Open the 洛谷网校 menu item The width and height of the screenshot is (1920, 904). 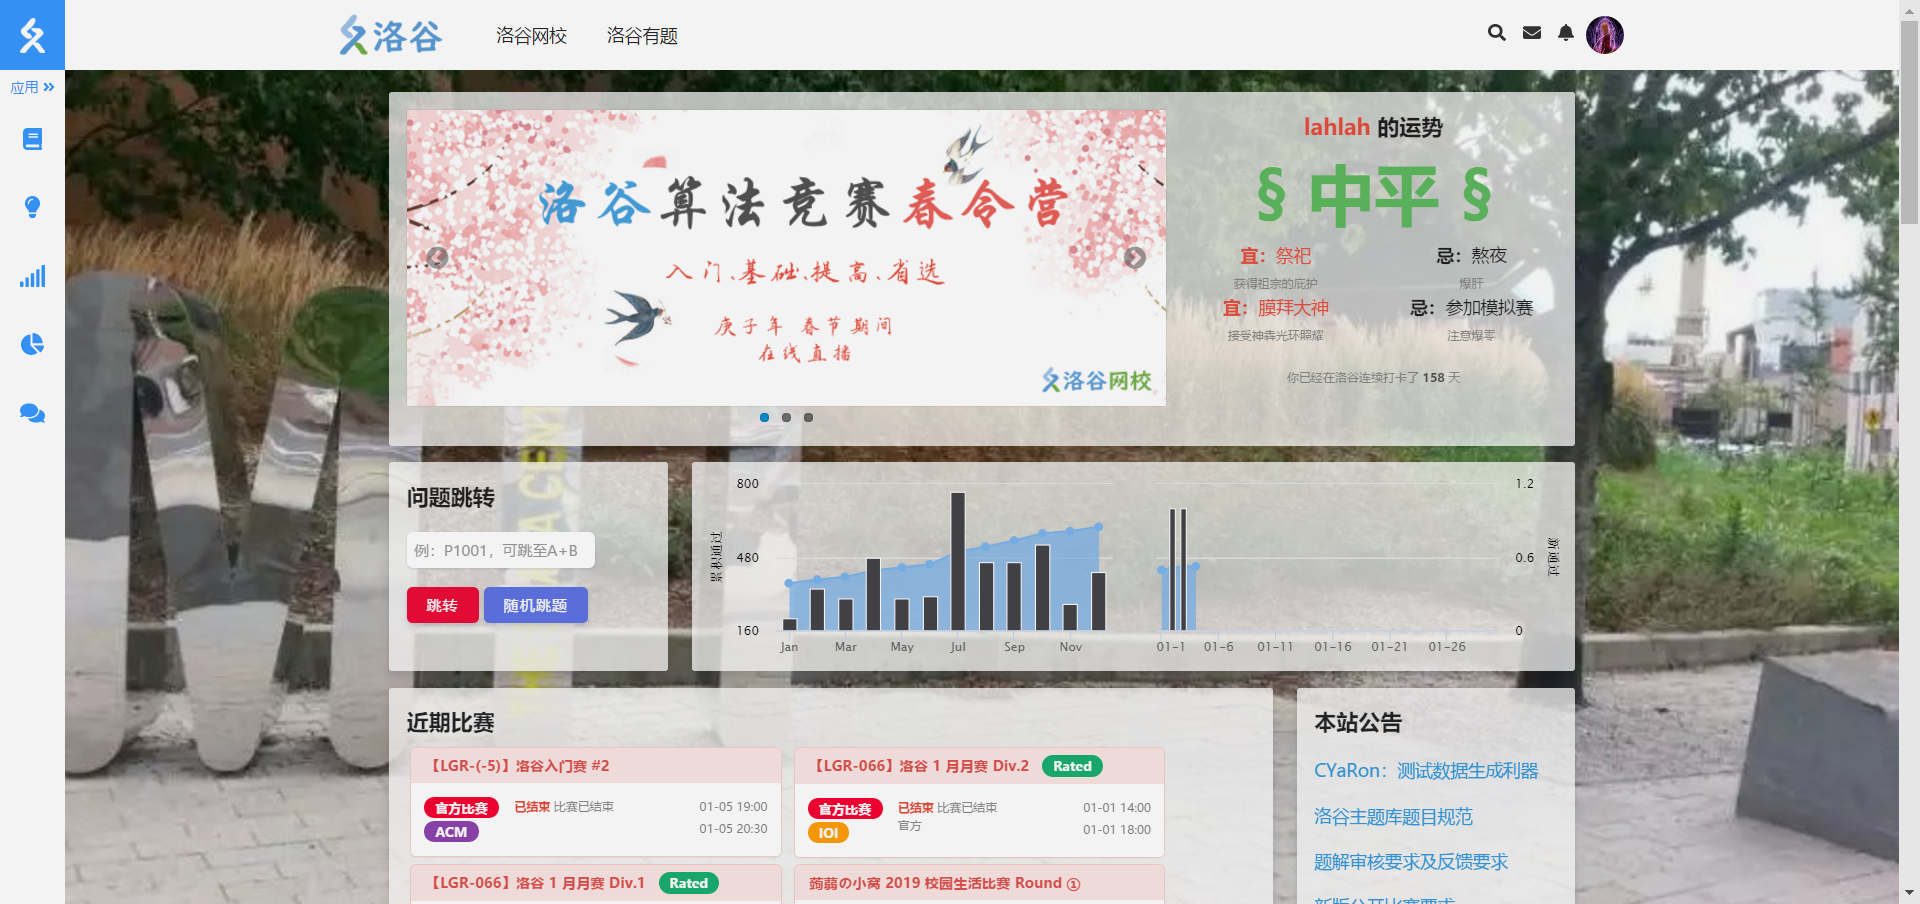[531, 36]
